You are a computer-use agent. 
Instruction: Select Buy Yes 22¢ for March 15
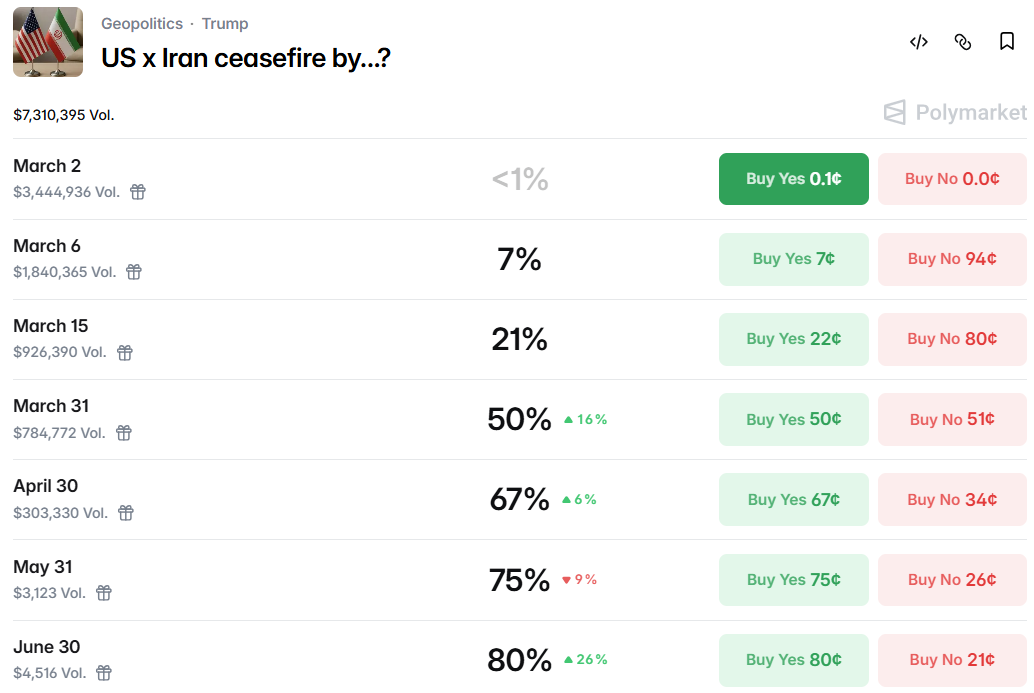[x=793, y=339]
